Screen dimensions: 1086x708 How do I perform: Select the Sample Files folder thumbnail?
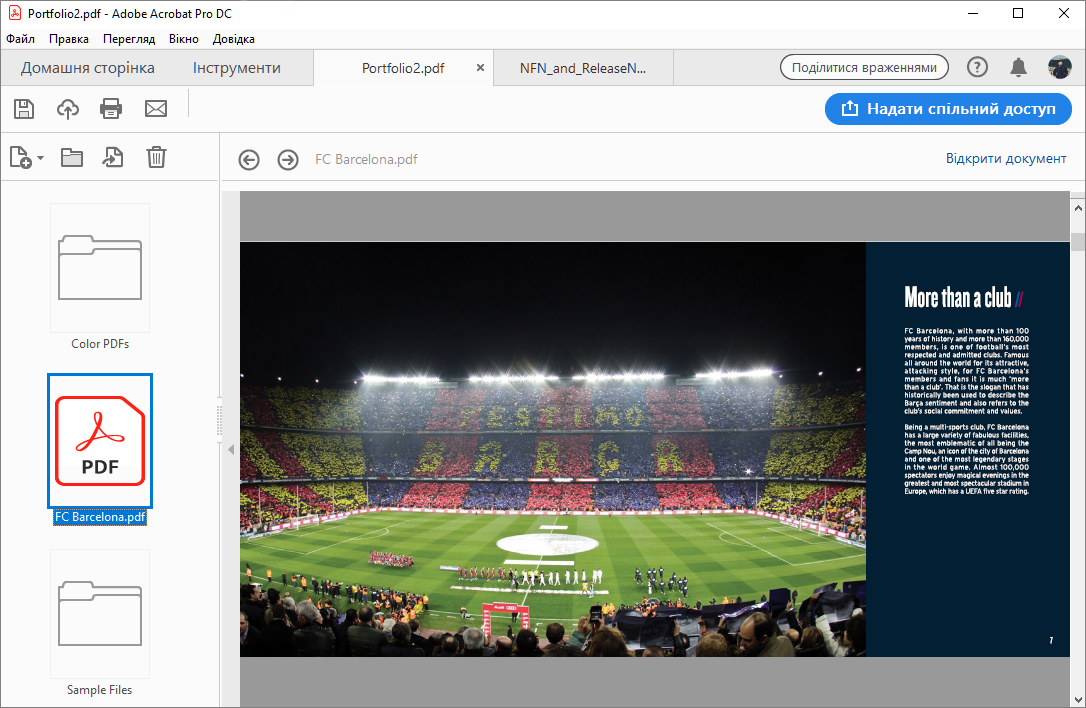(100, 614)
